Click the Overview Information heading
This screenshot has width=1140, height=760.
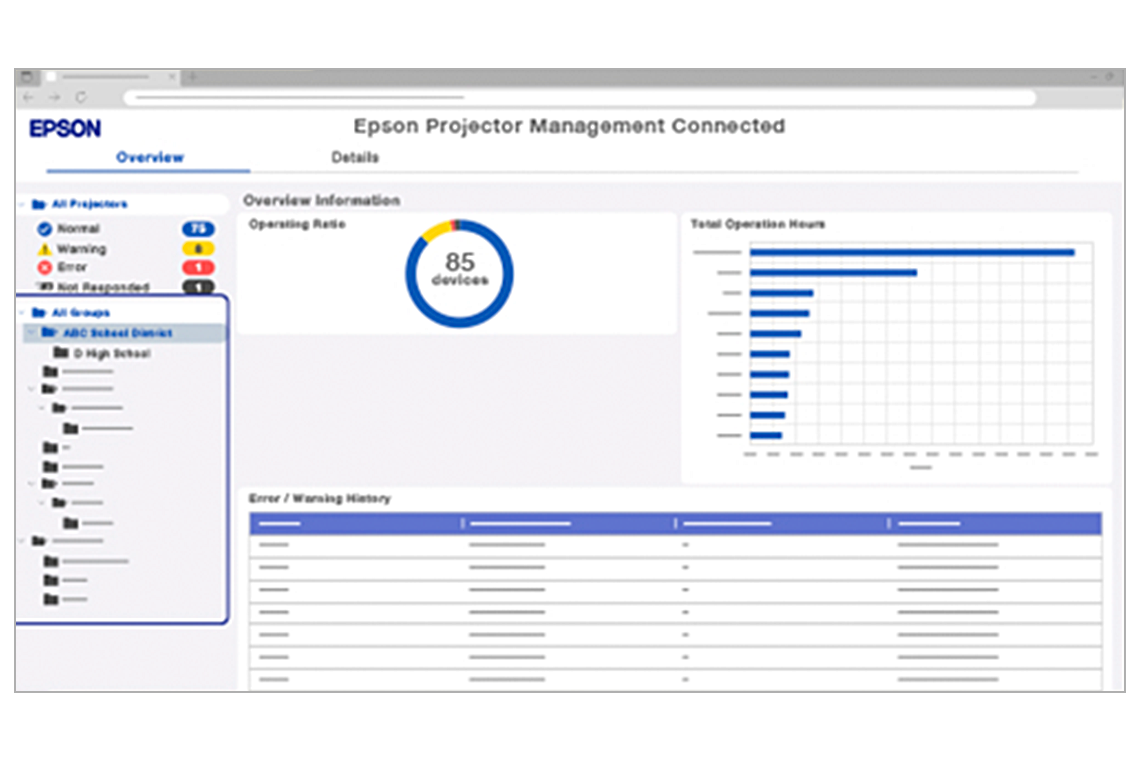tap(321, 200)
